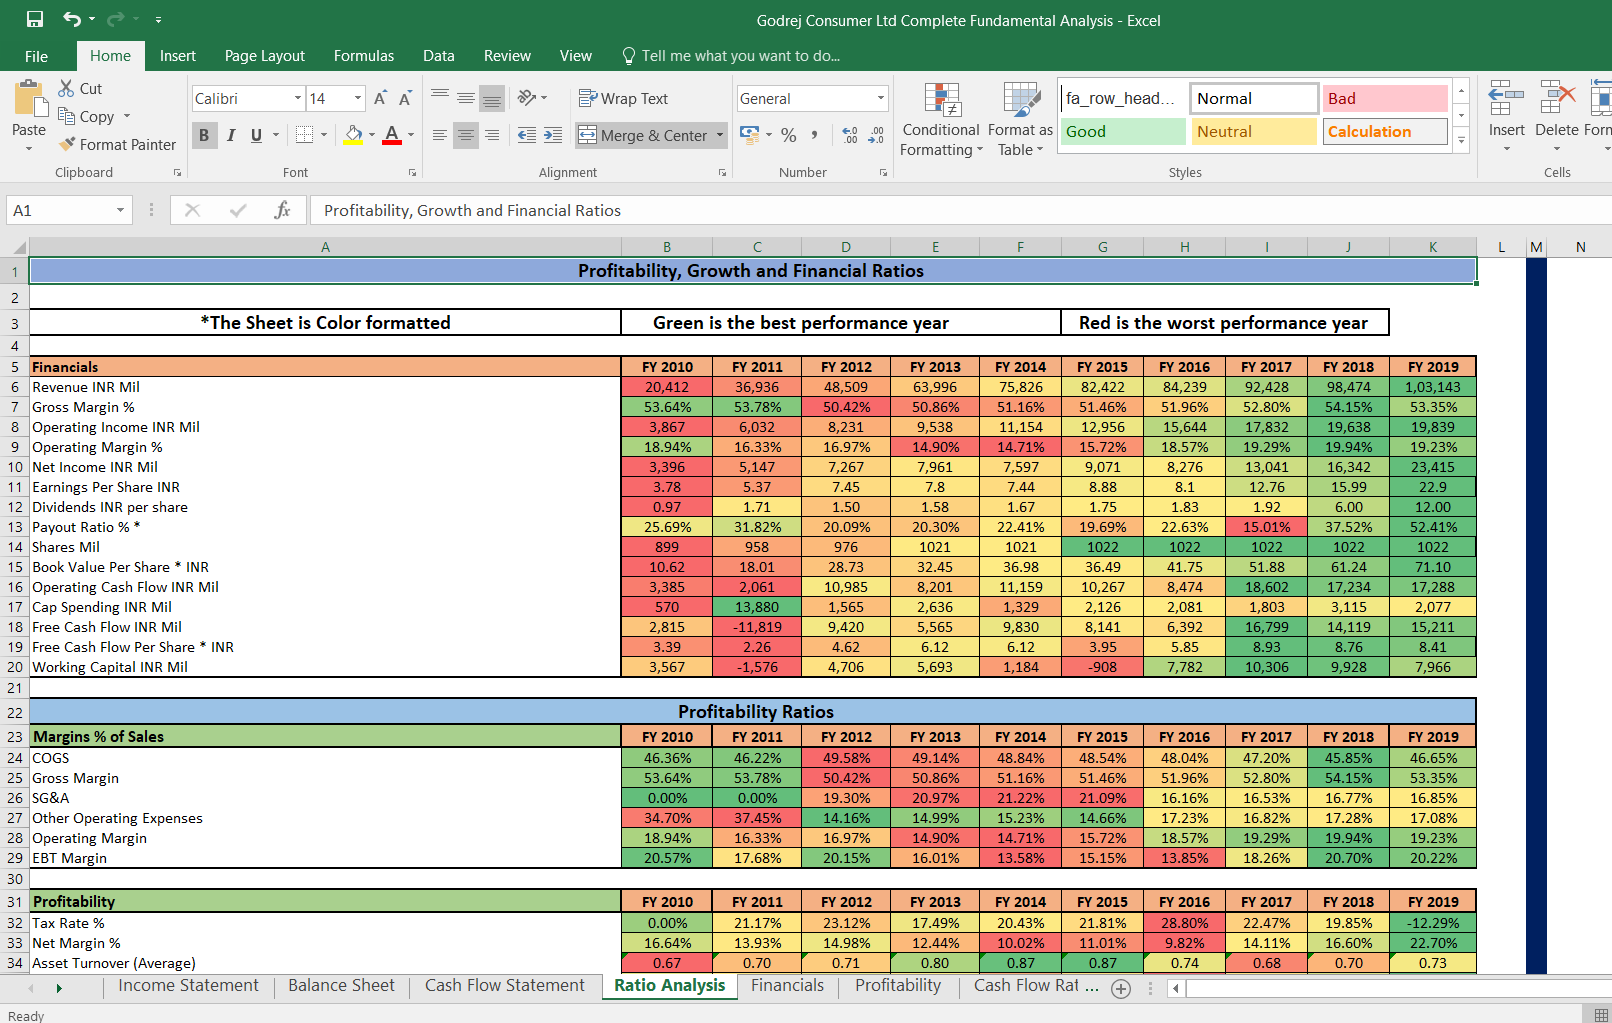Toggle Merge & Center
The image size is (1612, 1023).
643,135
